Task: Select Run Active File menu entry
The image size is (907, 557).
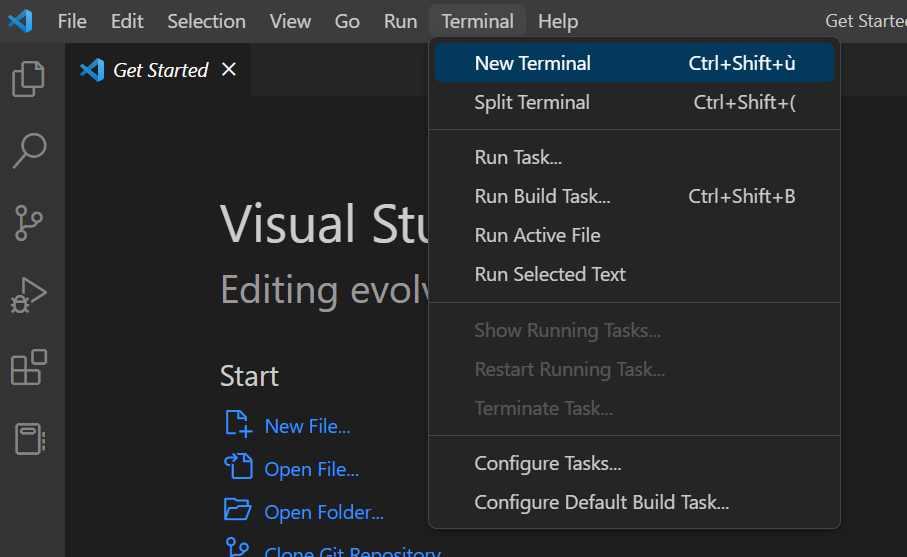Action: 635,235
